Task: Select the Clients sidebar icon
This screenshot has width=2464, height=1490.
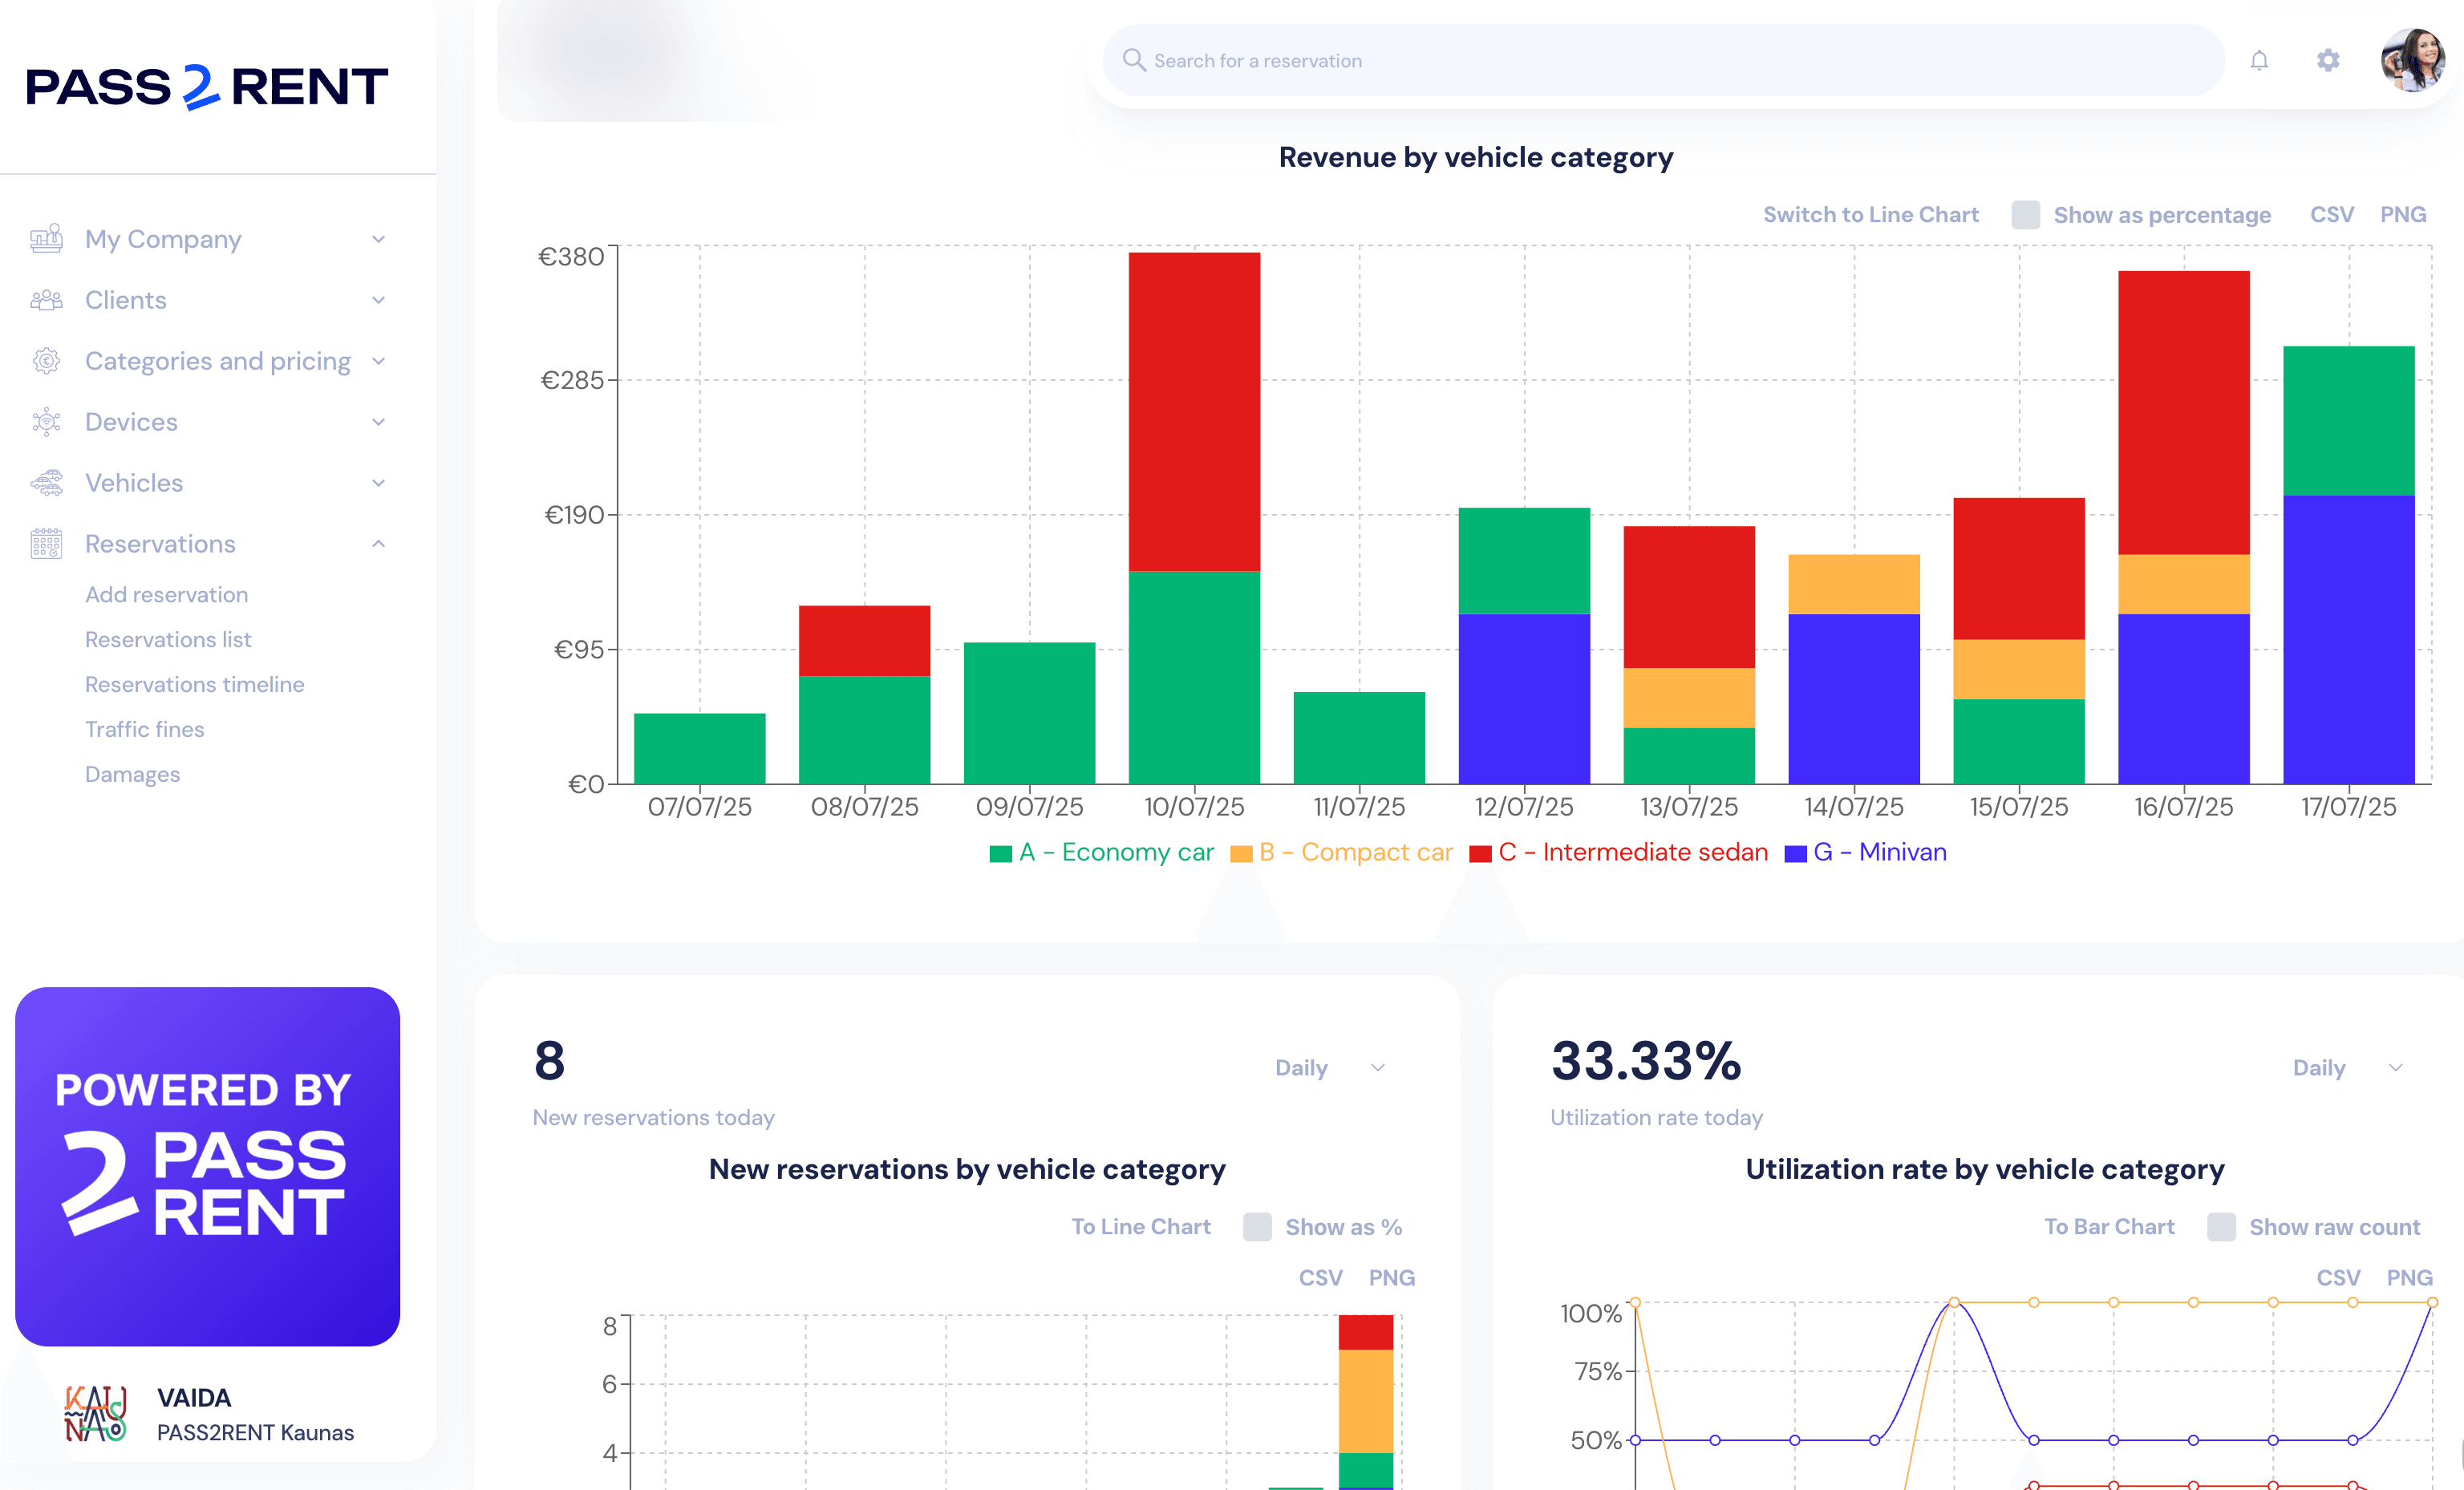Action: 45,300
